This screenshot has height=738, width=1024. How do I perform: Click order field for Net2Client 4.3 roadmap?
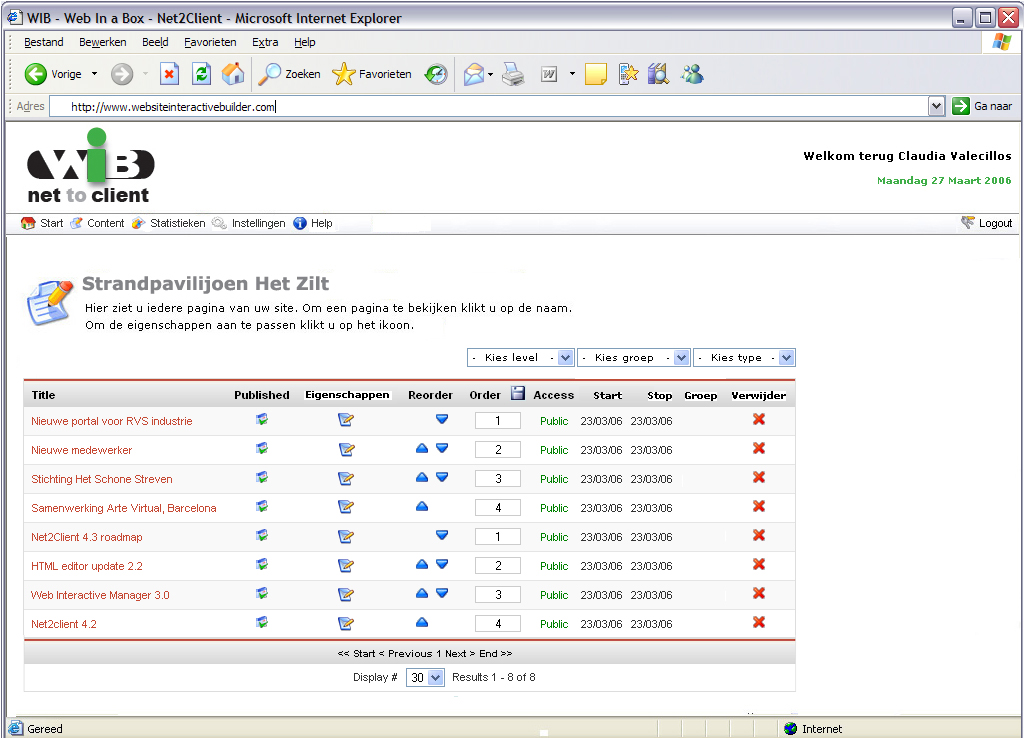[498, 537]
